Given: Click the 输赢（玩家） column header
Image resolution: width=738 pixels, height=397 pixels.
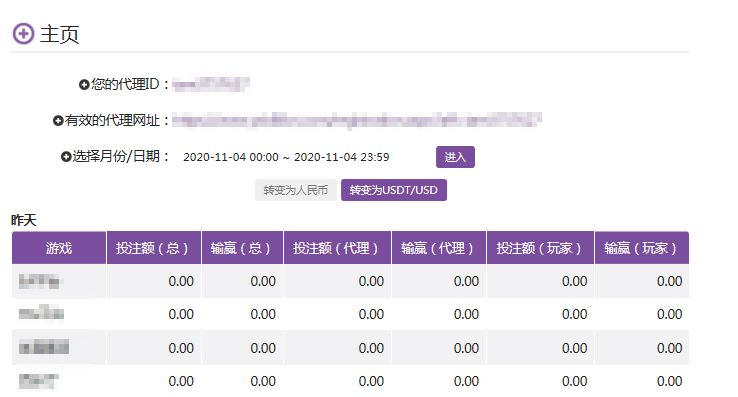Looking at the screenshot, I should point(642,248).
